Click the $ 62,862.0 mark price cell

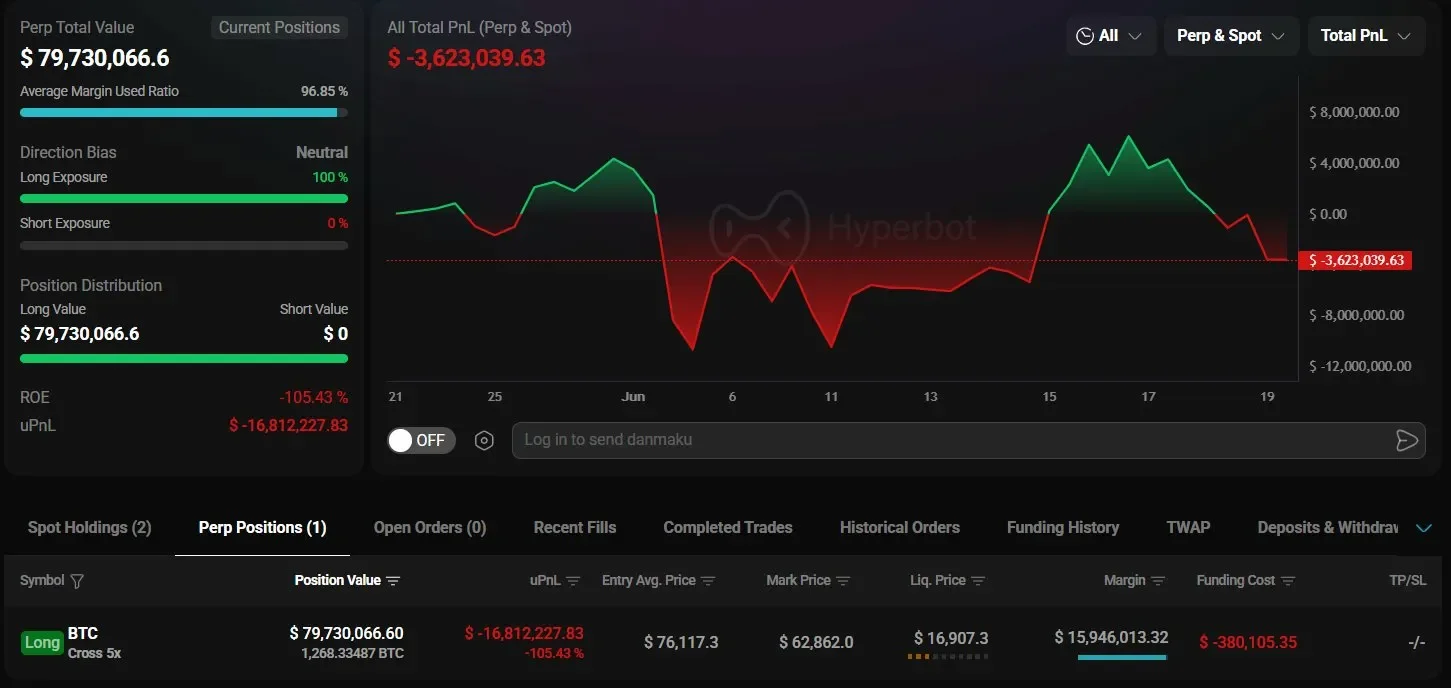[x=816, y=642]
